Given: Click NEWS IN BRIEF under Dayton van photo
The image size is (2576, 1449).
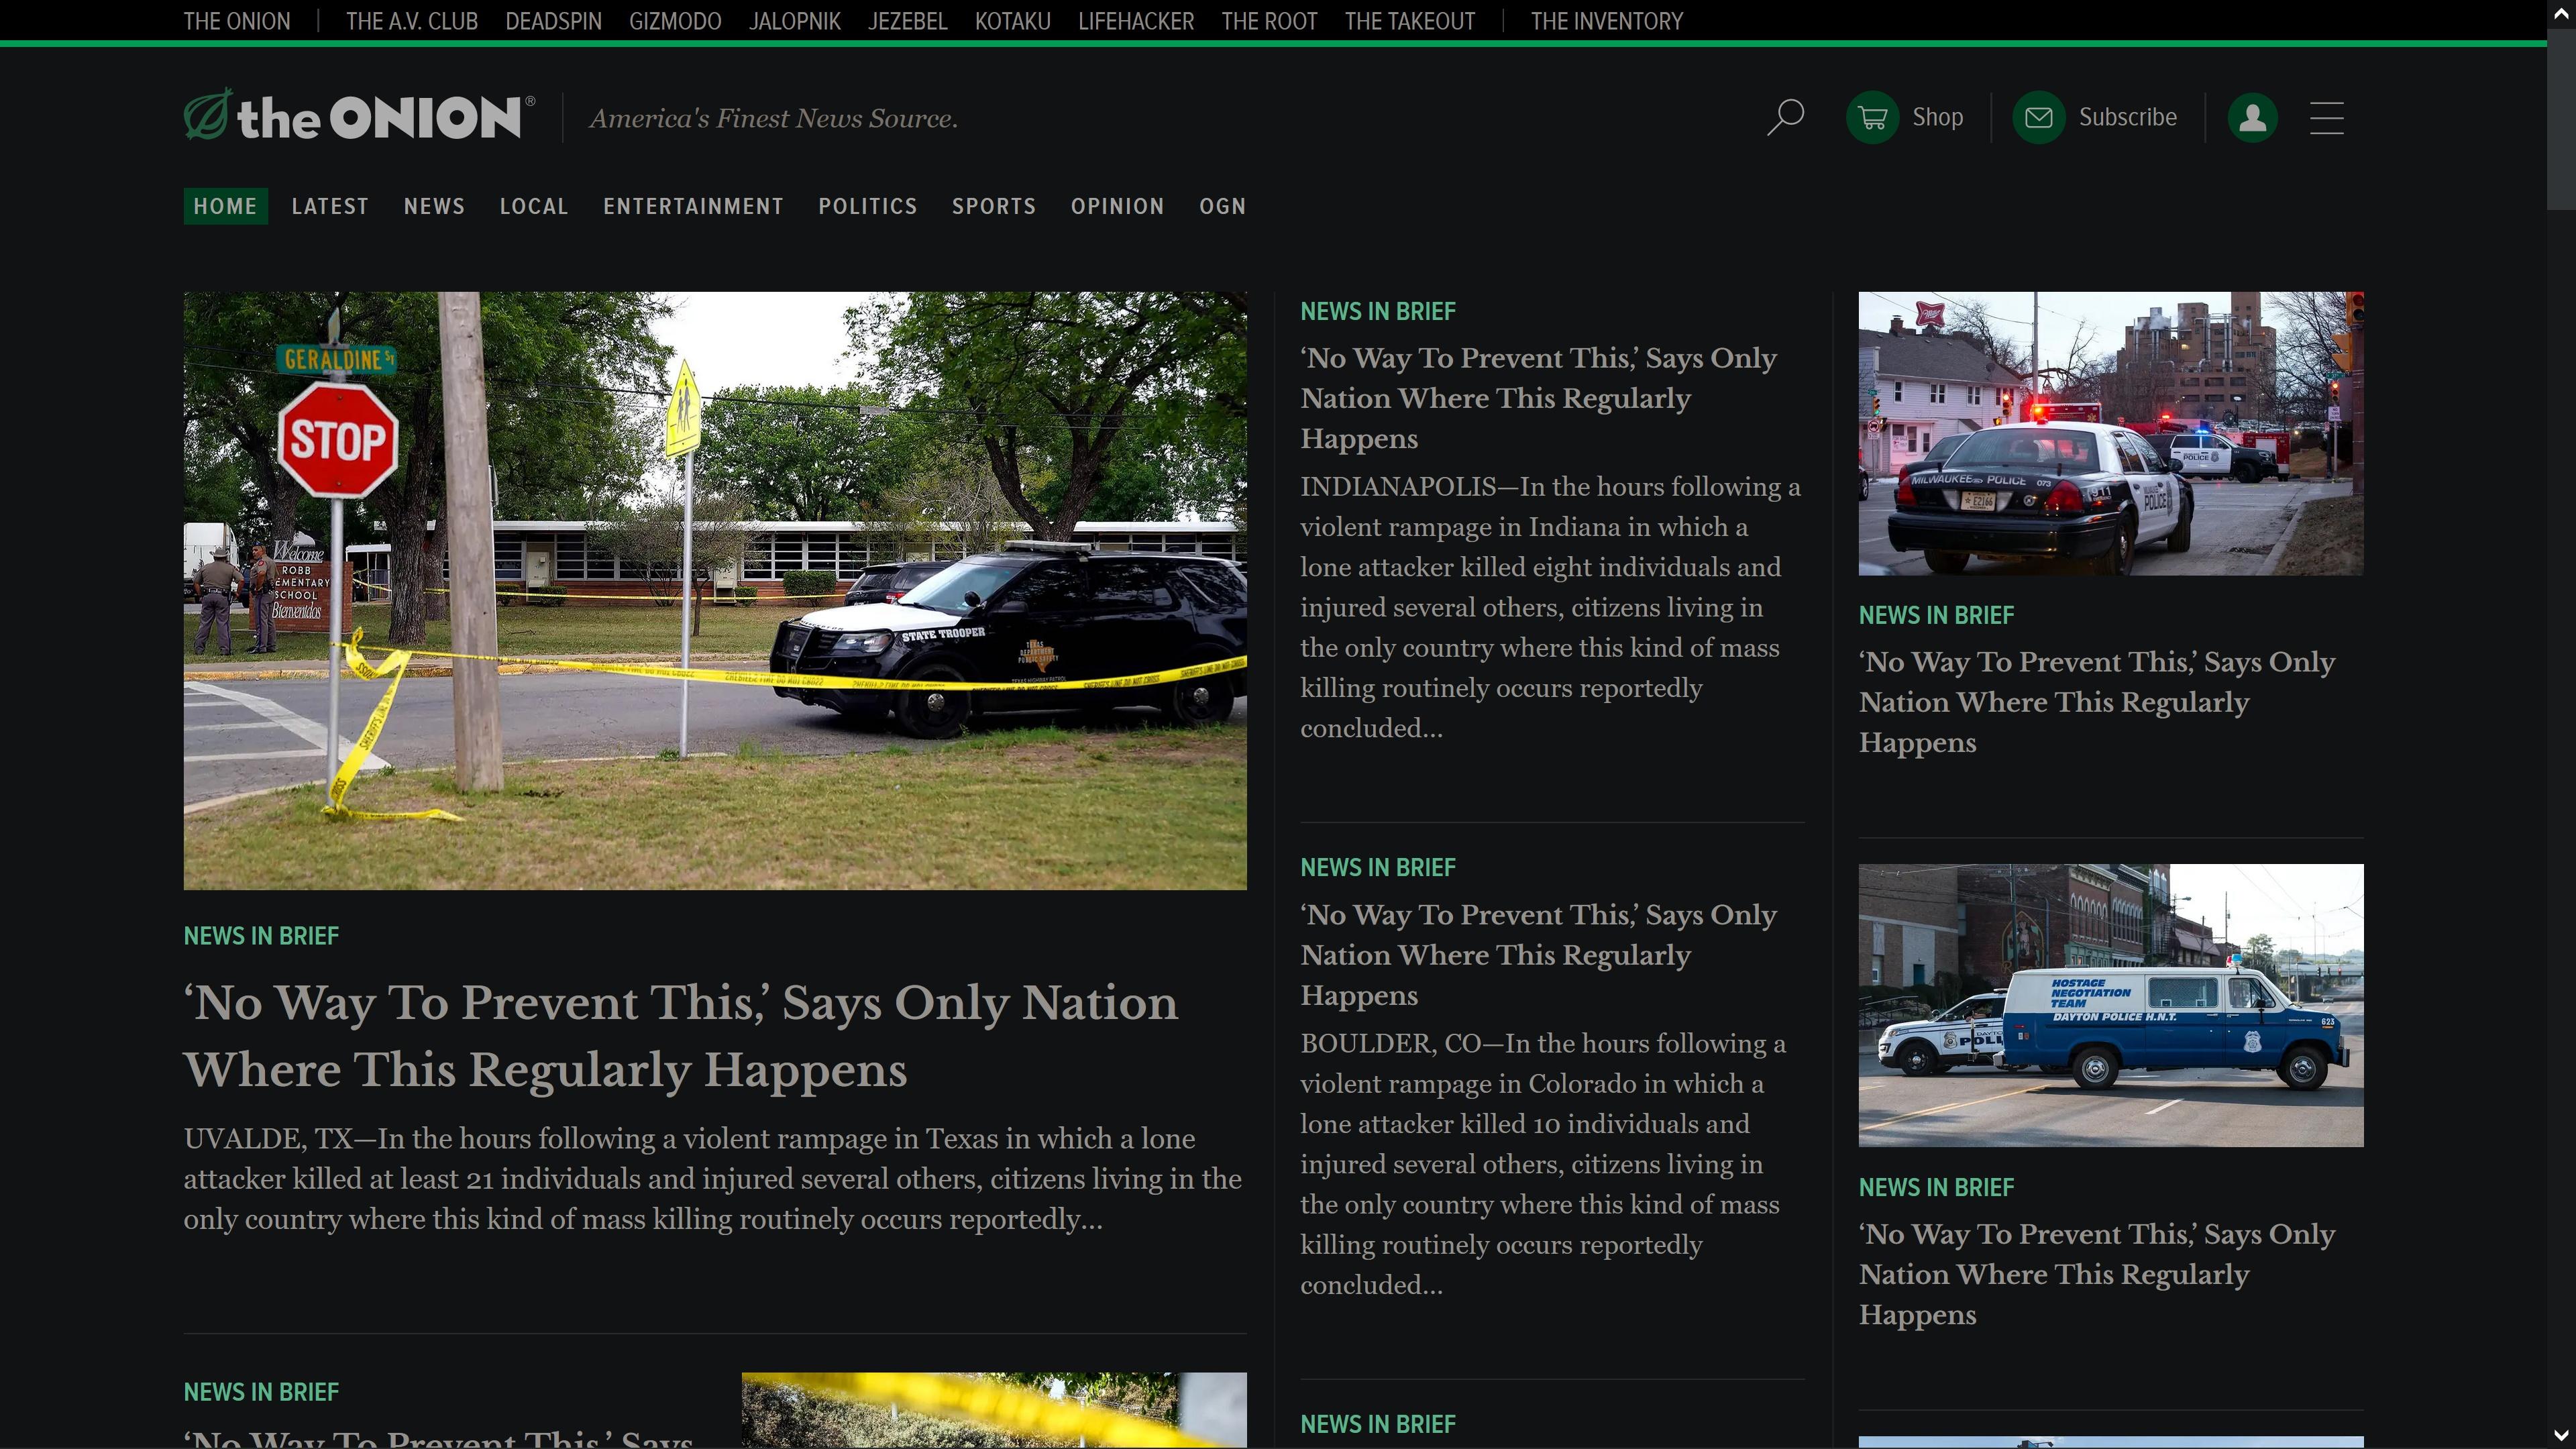Looking at the screenshot, I should click(1936, 1187).
